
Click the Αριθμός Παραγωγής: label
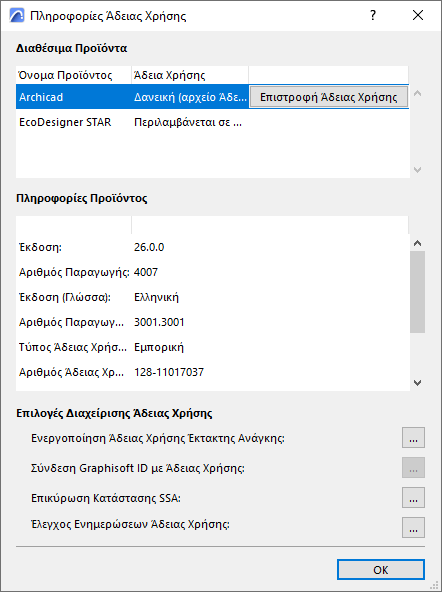click(74, 272)
